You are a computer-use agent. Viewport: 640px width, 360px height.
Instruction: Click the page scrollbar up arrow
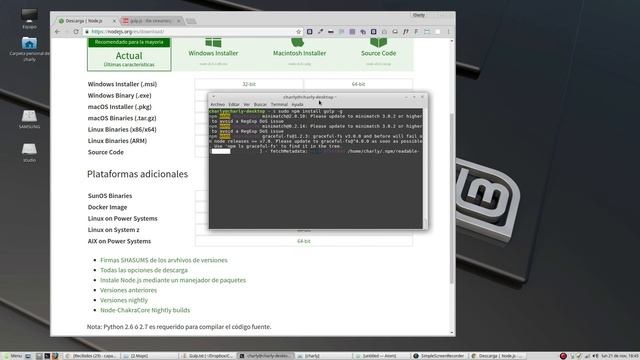click(451, 41)
